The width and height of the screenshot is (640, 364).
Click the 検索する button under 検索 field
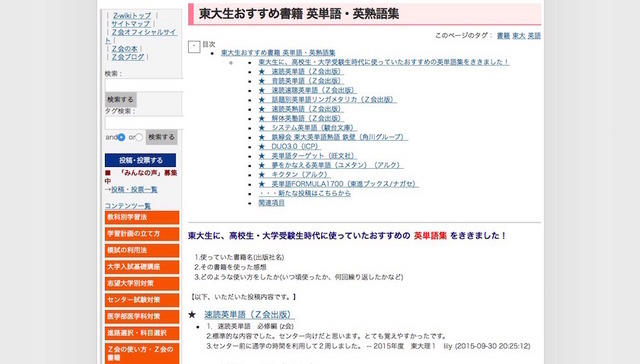[120, 100]
